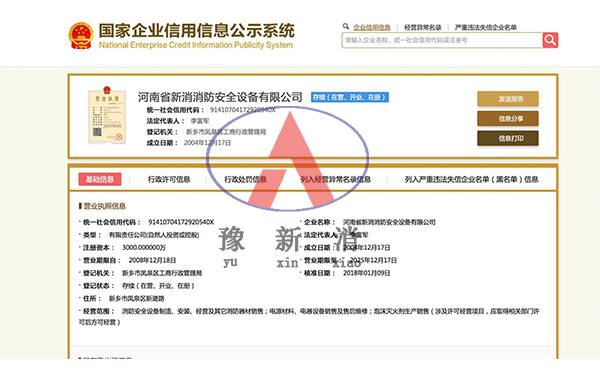Open the 列入严重违法失信企业名单（黑名单）信息 tab
Image resolution: width=600 pixels, height=374 pixels.
click(x=471, y=179)
